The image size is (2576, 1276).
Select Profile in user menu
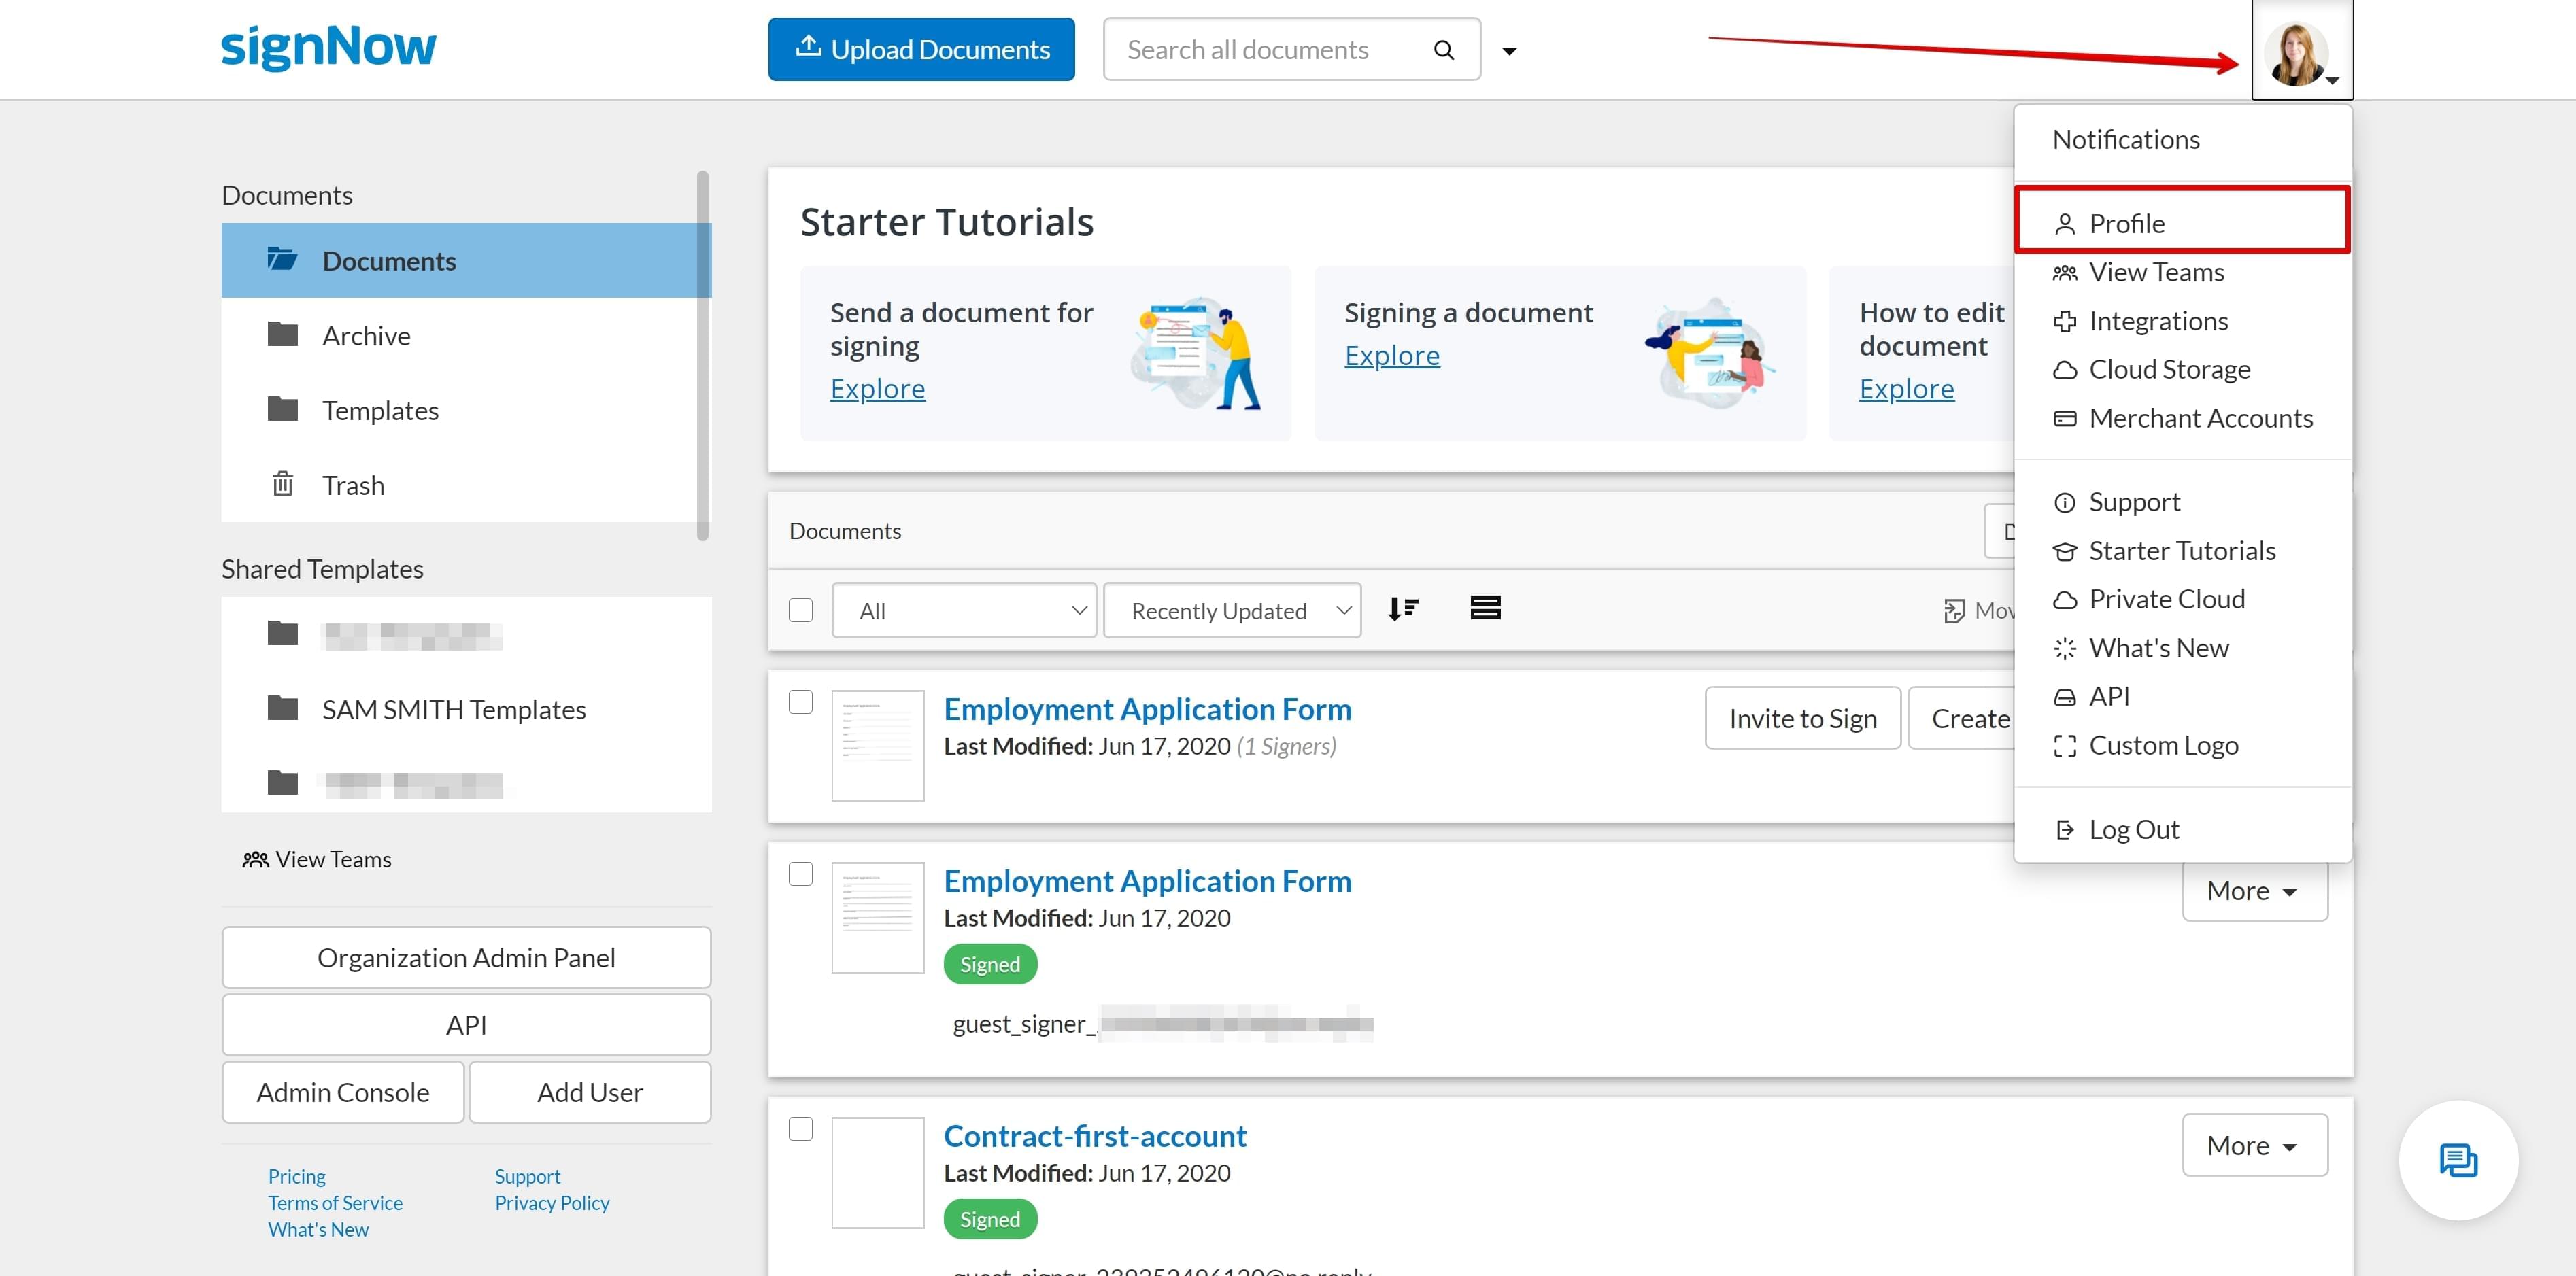coord(2182,220)
